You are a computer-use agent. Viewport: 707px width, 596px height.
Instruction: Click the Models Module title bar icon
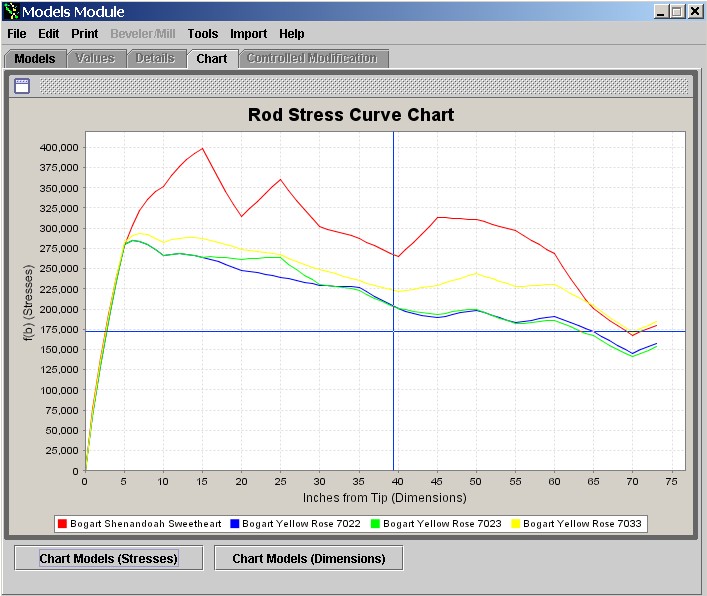click(11, 11)
